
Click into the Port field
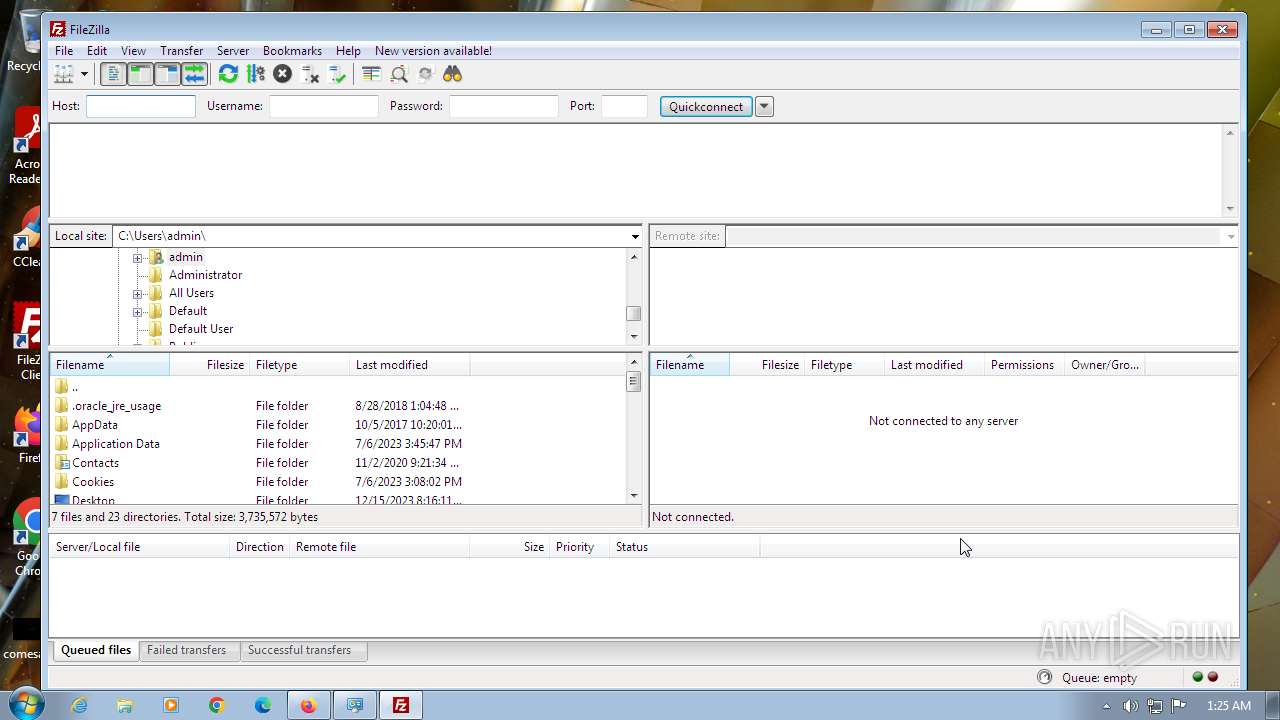coord(625,106)
